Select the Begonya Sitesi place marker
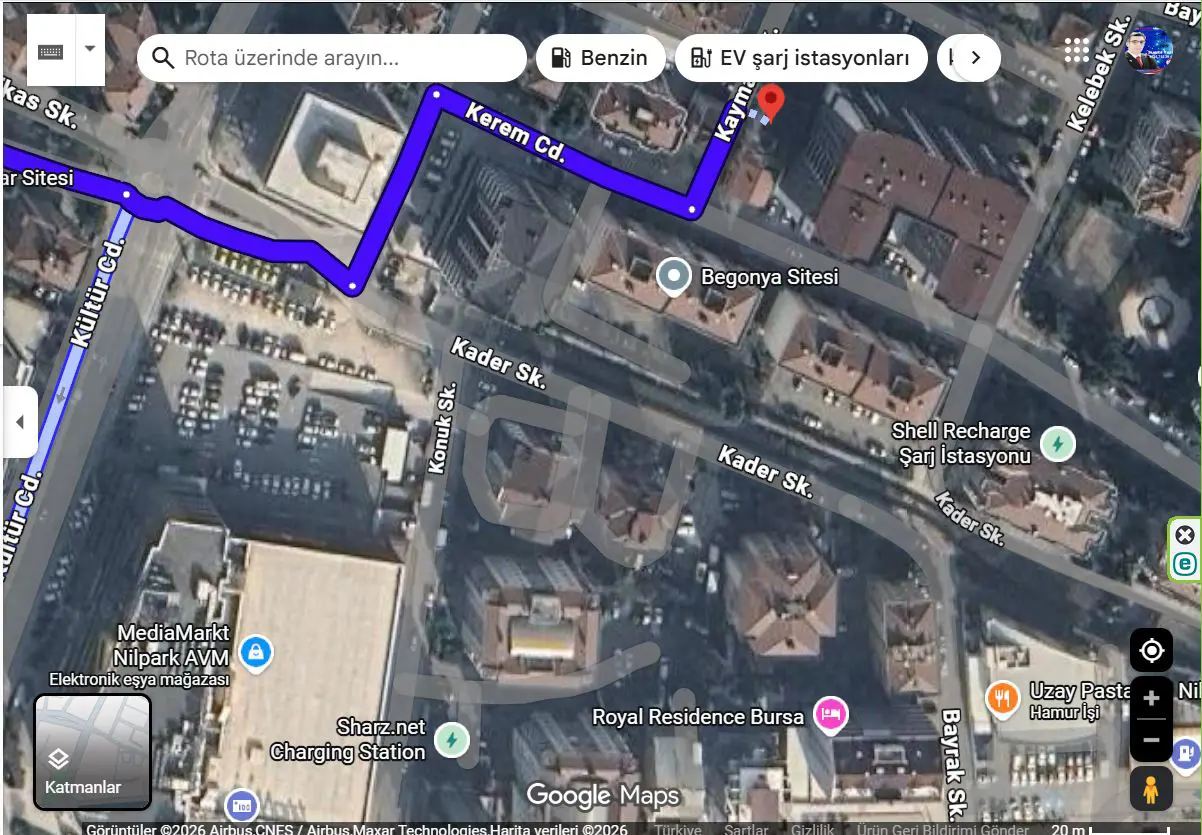The height and width of the screenshot is (835, 1202). pos(674,276)
